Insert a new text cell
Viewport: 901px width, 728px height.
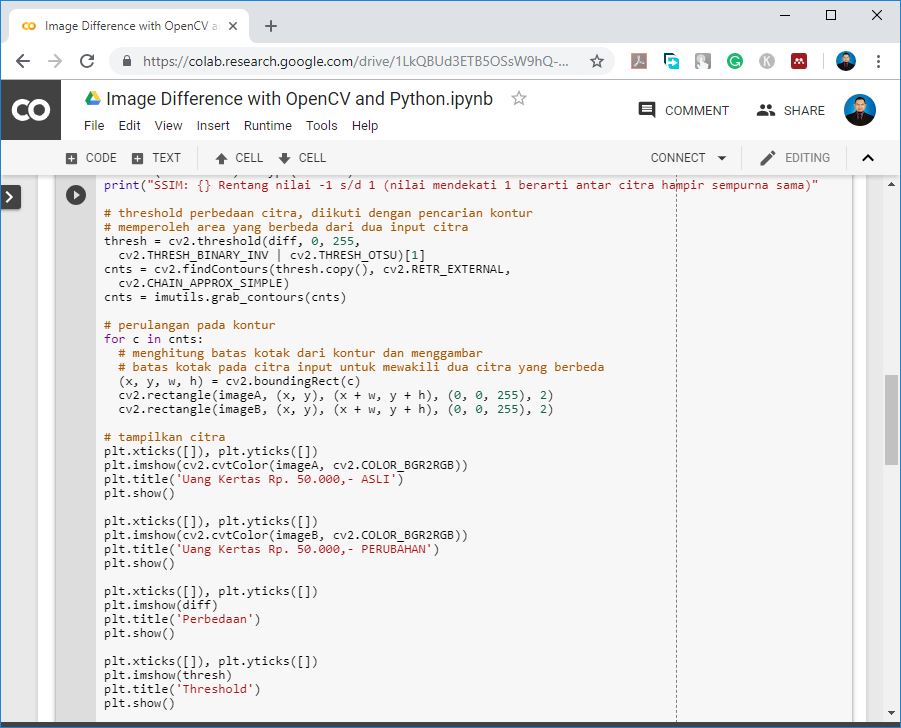coord(158,157)
